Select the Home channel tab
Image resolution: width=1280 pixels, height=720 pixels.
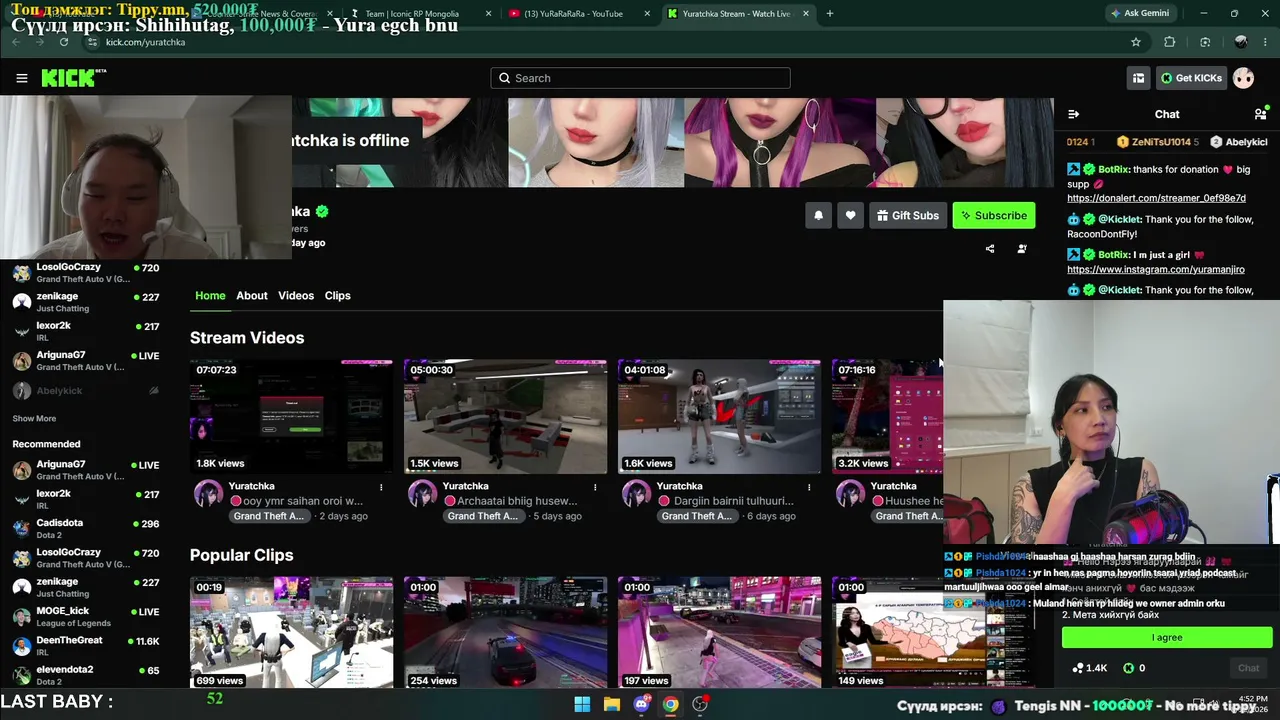point(210,296)
